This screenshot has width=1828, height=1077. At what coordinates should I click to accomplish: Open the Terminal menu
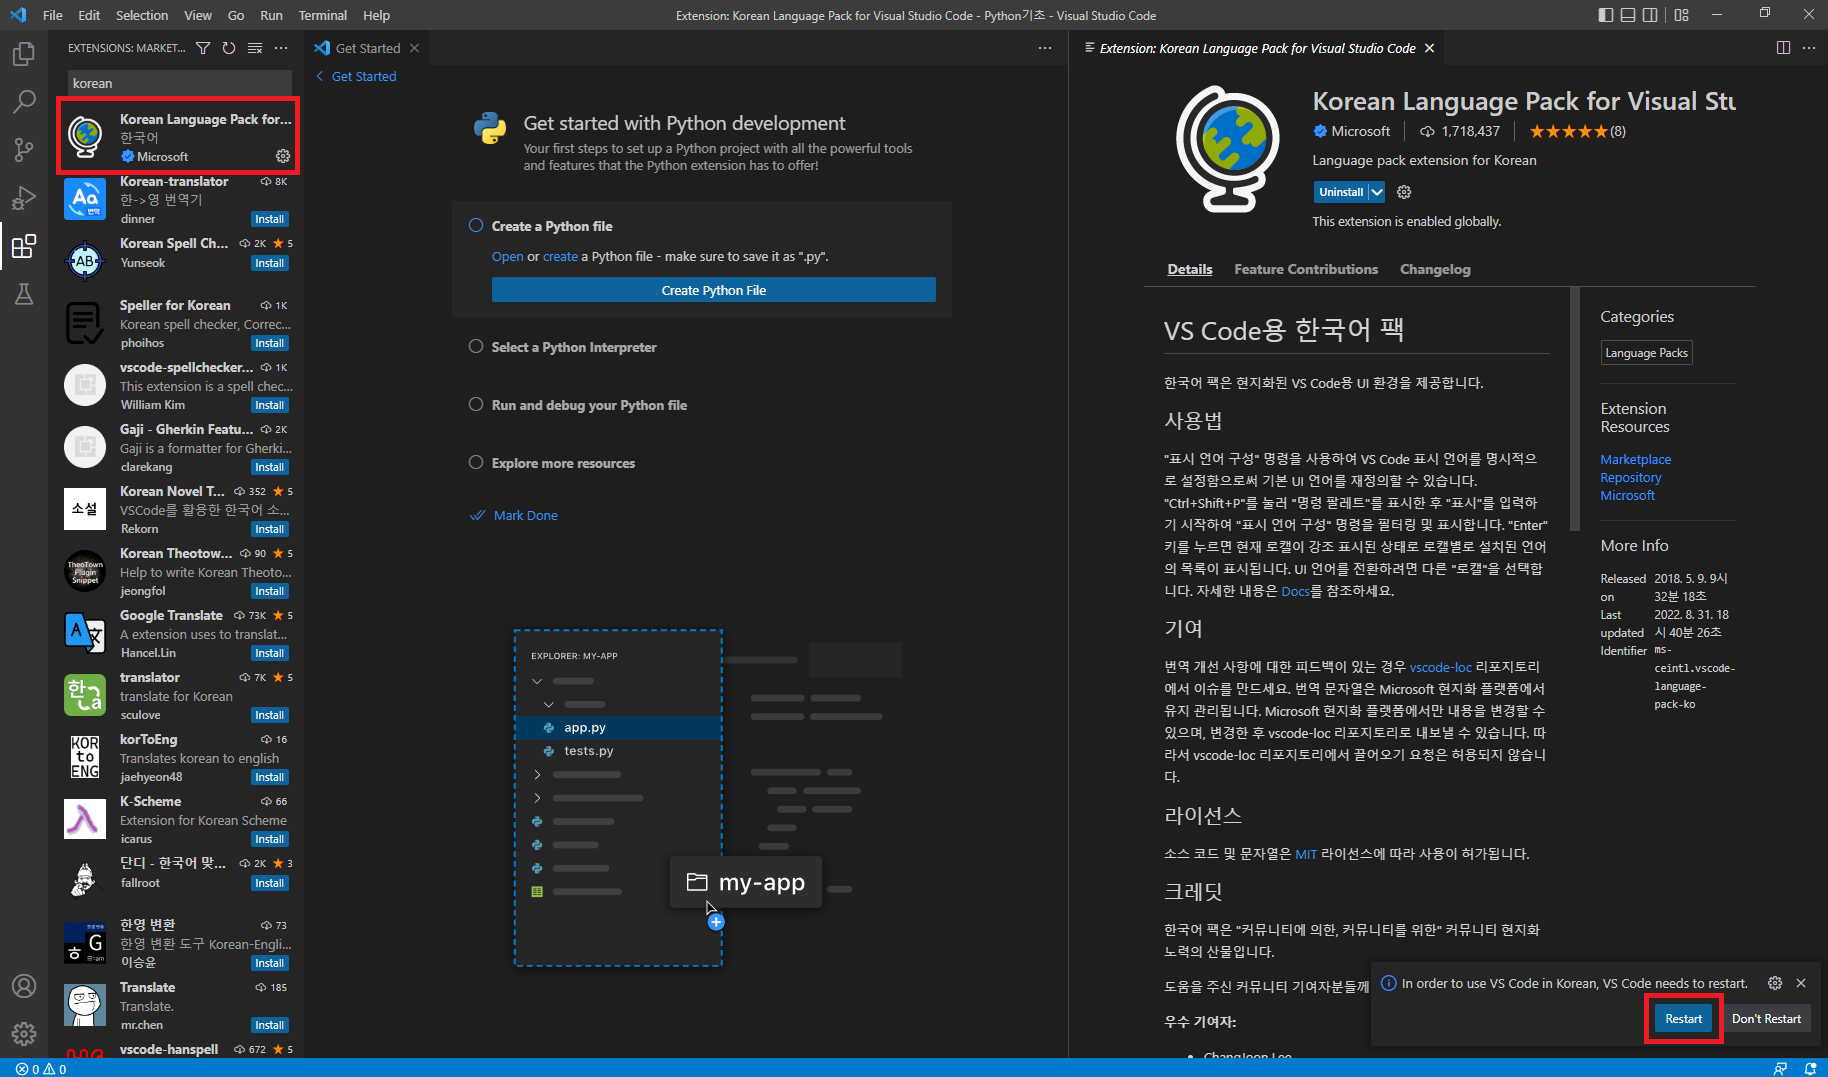pos(322,15)
